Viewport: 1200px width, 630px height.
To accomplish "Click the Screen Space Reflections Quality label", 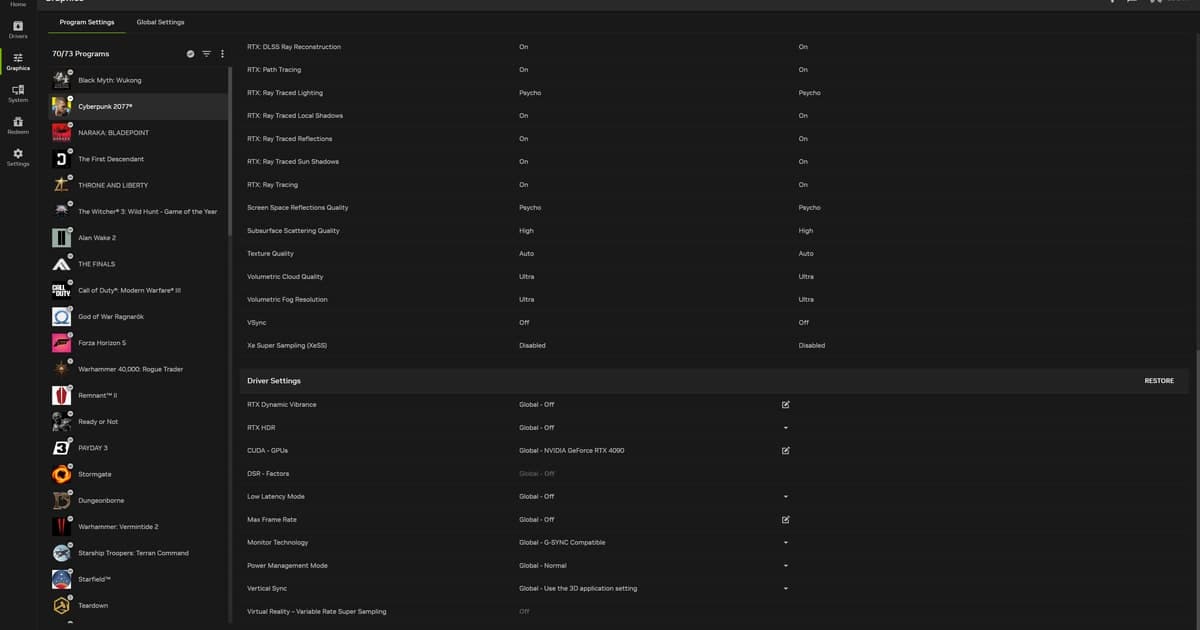I will 298,208.
